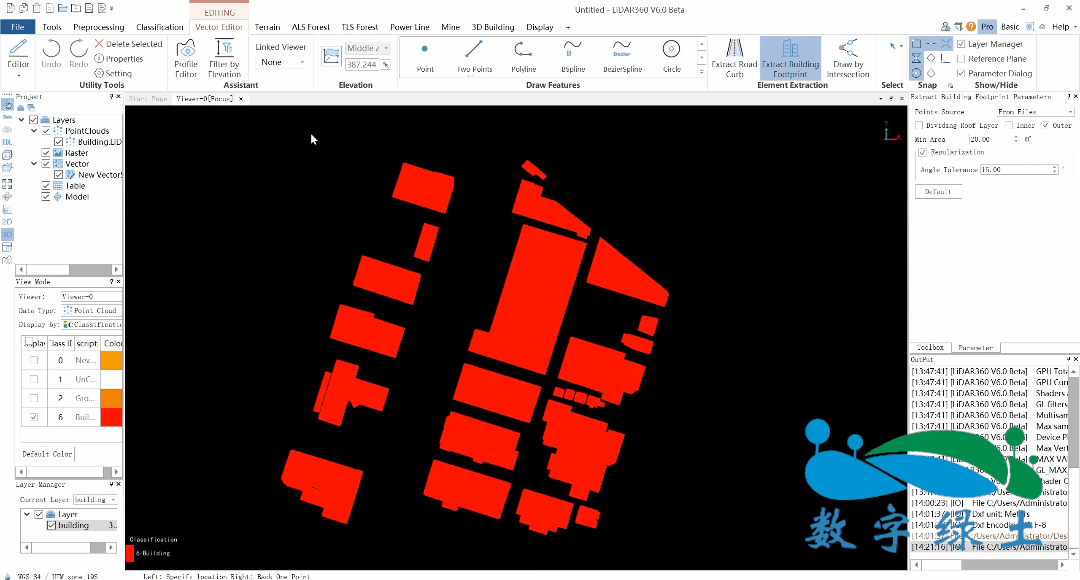
Task: Click the full extent icon in sidebar
Action: [7, 184]
